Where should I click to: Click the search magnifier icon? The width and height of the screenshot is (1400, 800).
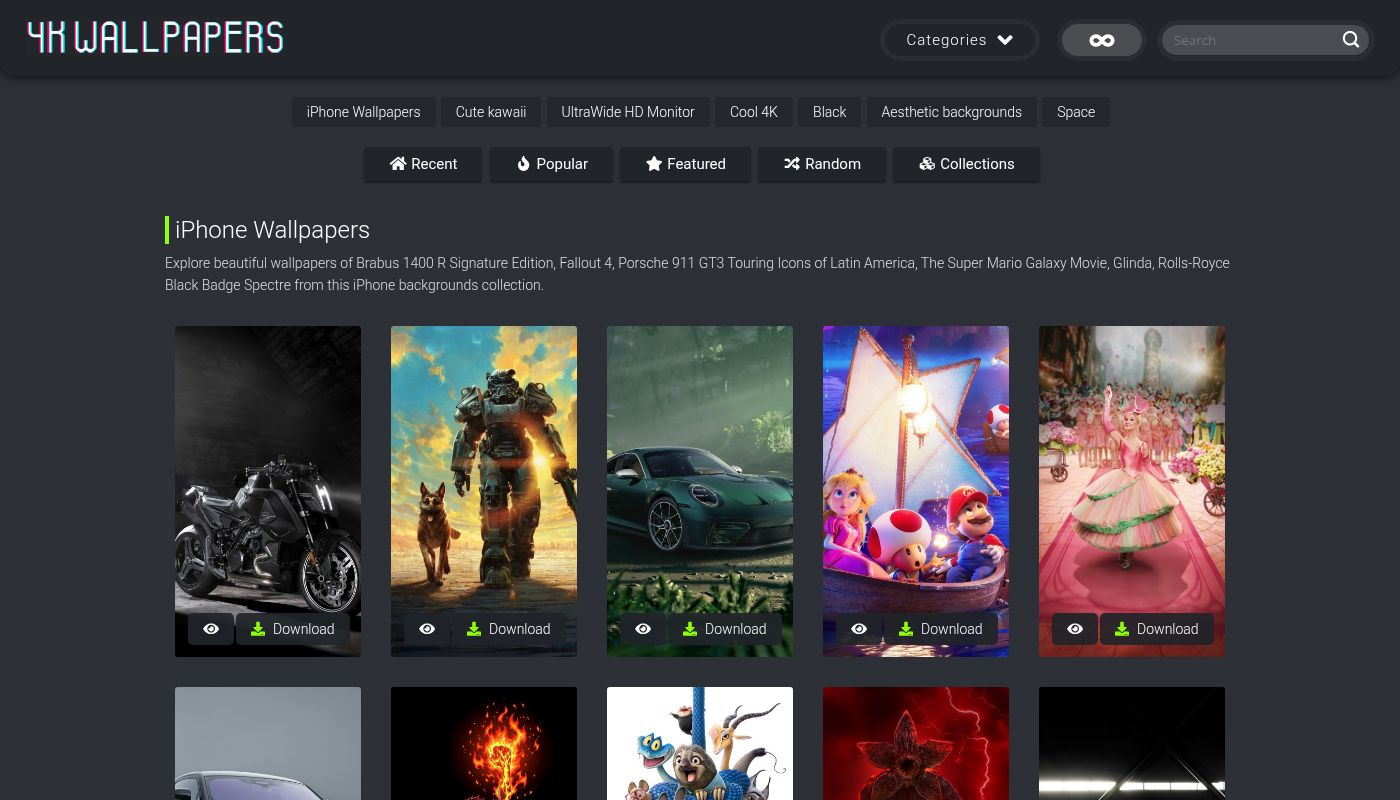coord(1350,40)
